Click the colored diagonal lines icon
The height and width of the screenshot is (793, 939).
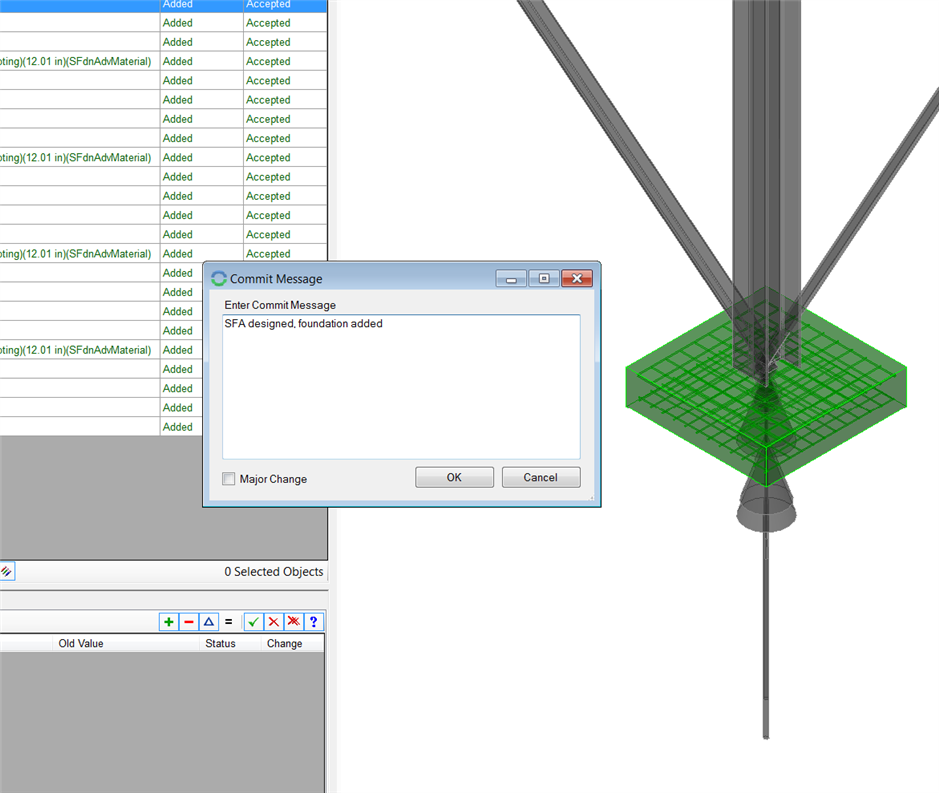[x=7, y=572]
